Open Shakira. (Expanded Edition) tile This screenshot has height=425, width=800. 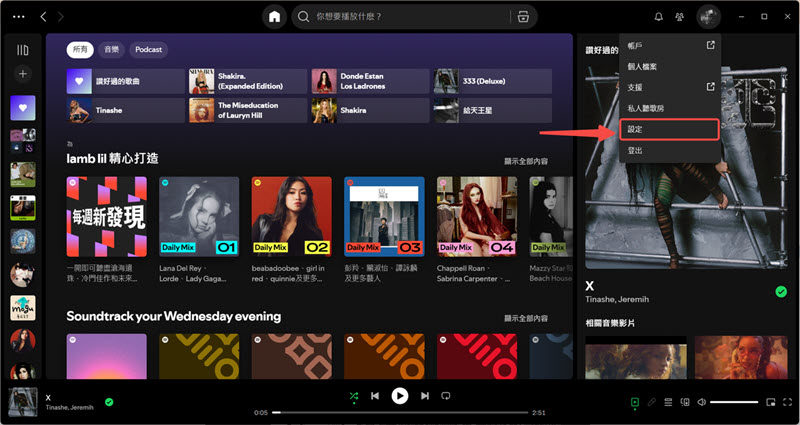point(248,82)
